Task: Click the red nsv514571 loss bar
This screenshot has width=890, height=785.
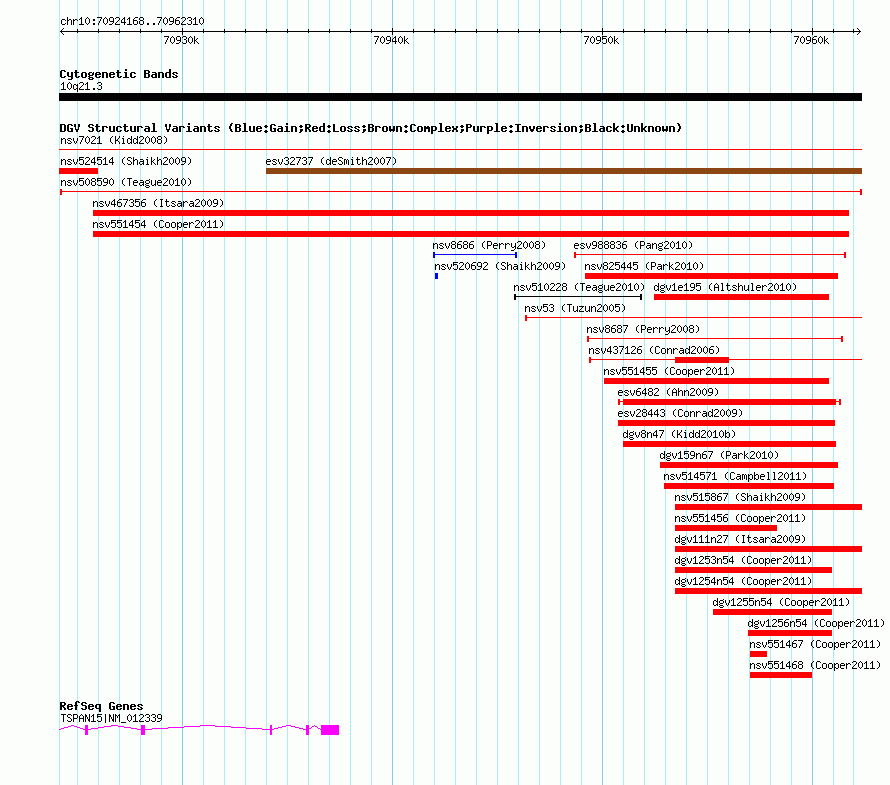Action: [749, 486]
